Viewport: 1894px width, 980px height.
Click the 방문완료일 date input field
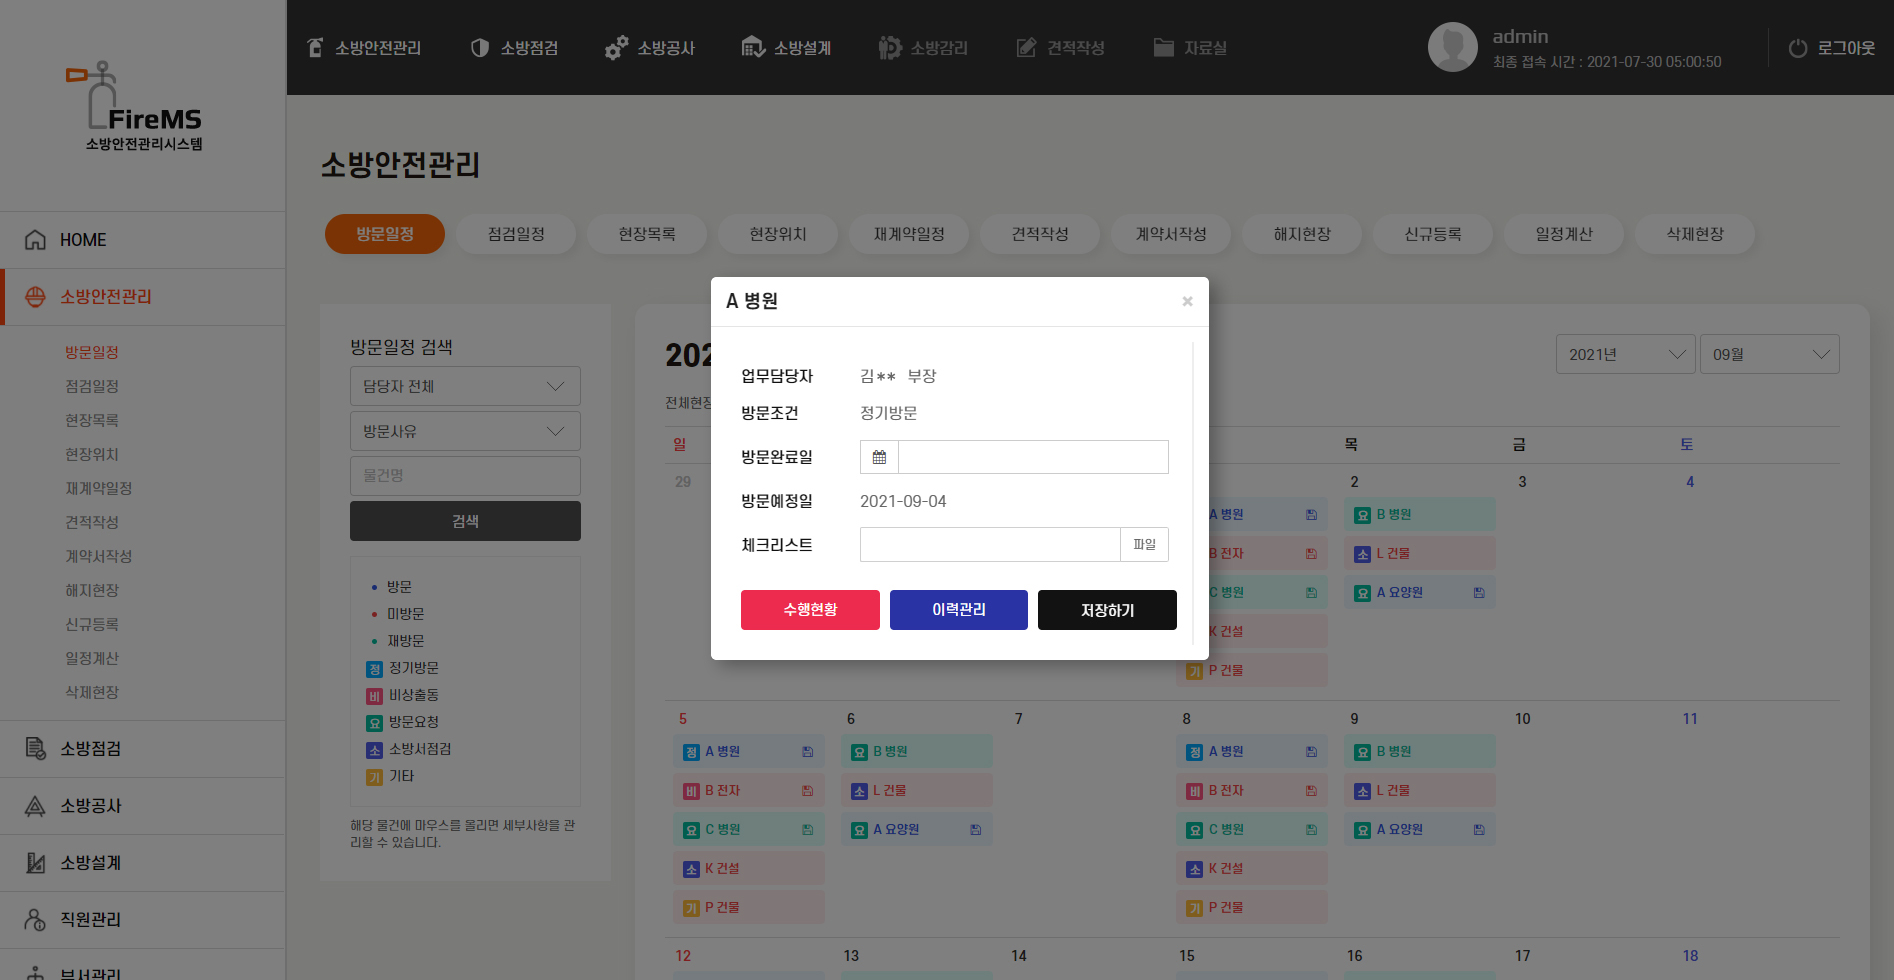point(1033,457)
